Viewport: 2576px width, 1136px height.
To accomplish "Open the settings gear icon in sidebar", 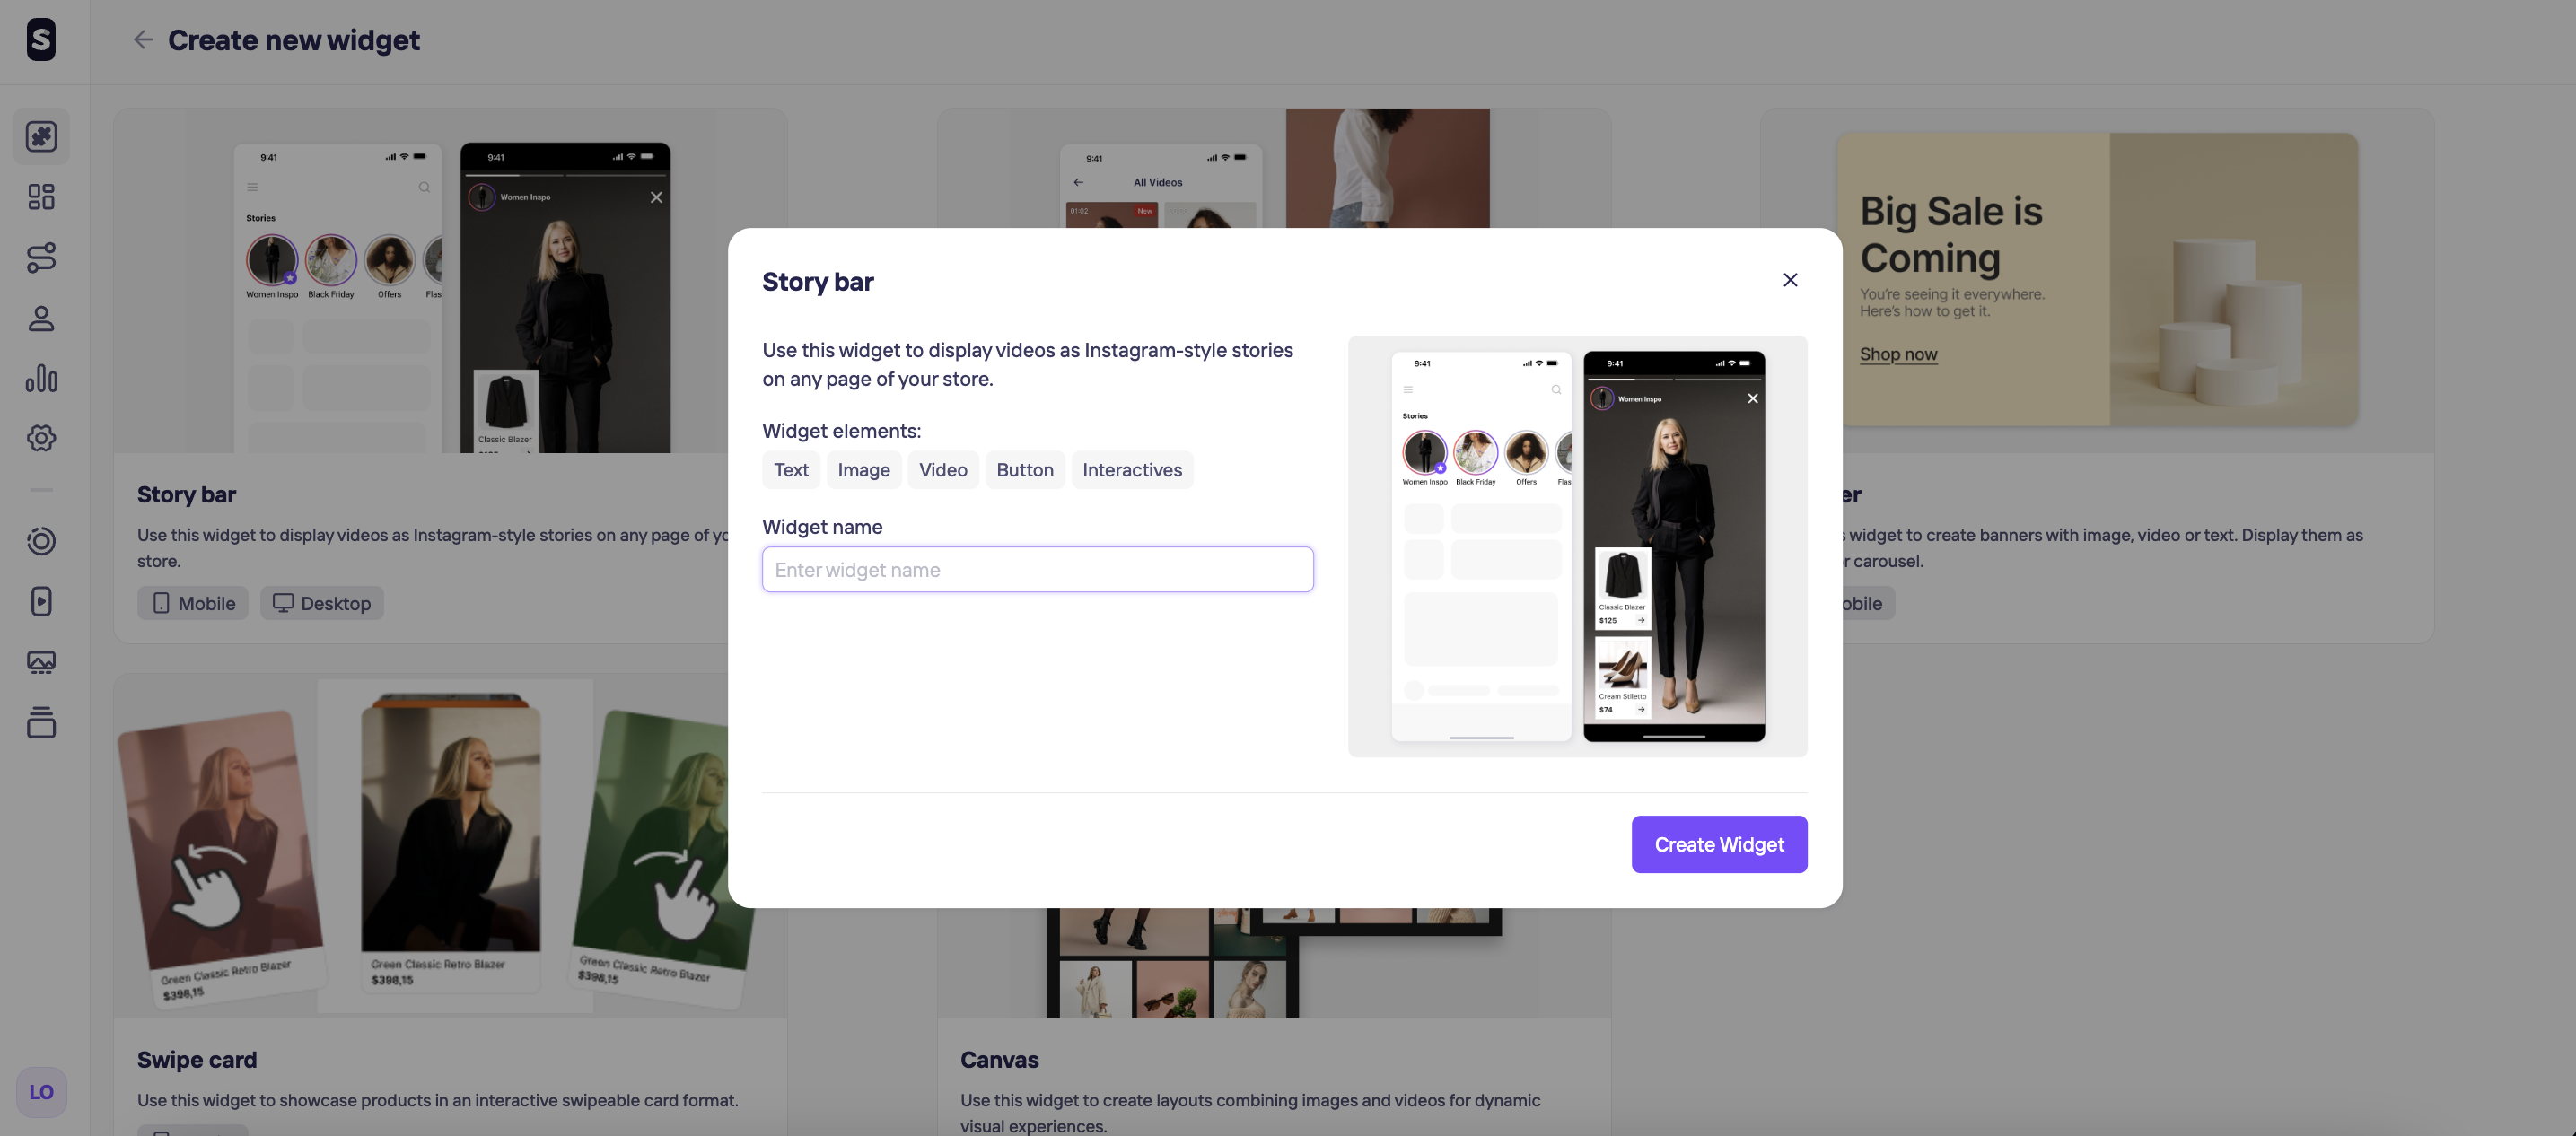I will coord(41,438).
